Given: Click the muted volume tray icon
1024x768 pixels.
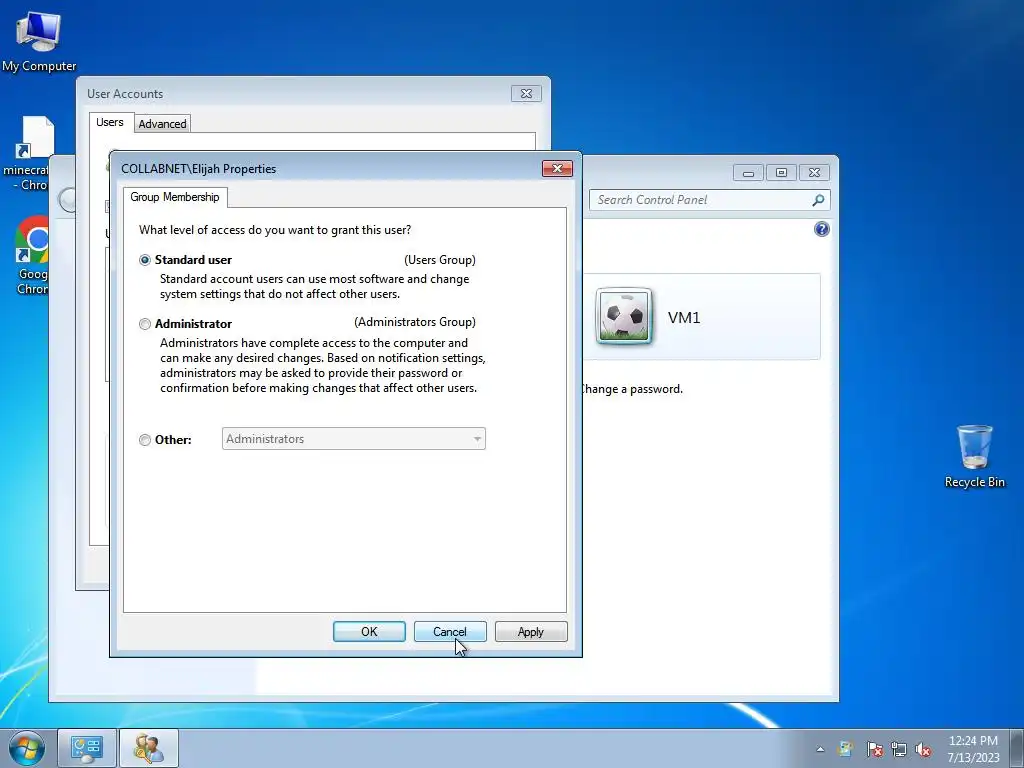Looking at the screenshot, I should coord(923,749).
